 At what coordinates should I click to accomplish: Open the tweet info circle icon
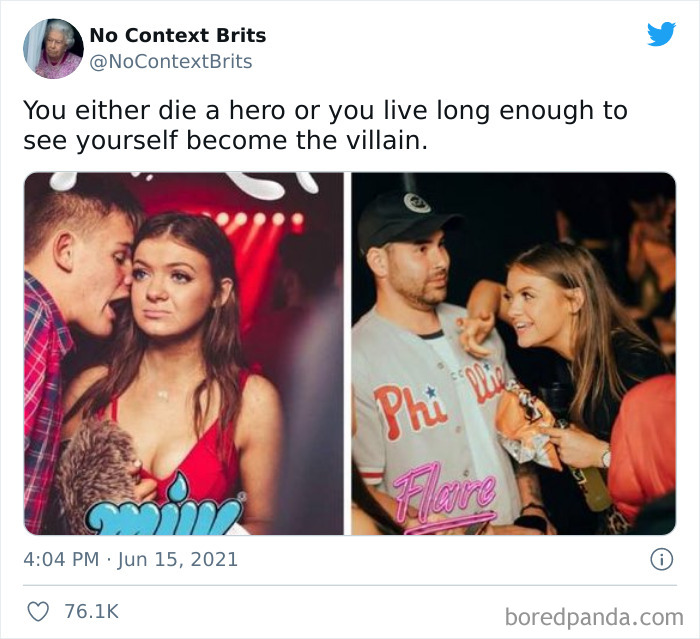click(x=661, y=559)
